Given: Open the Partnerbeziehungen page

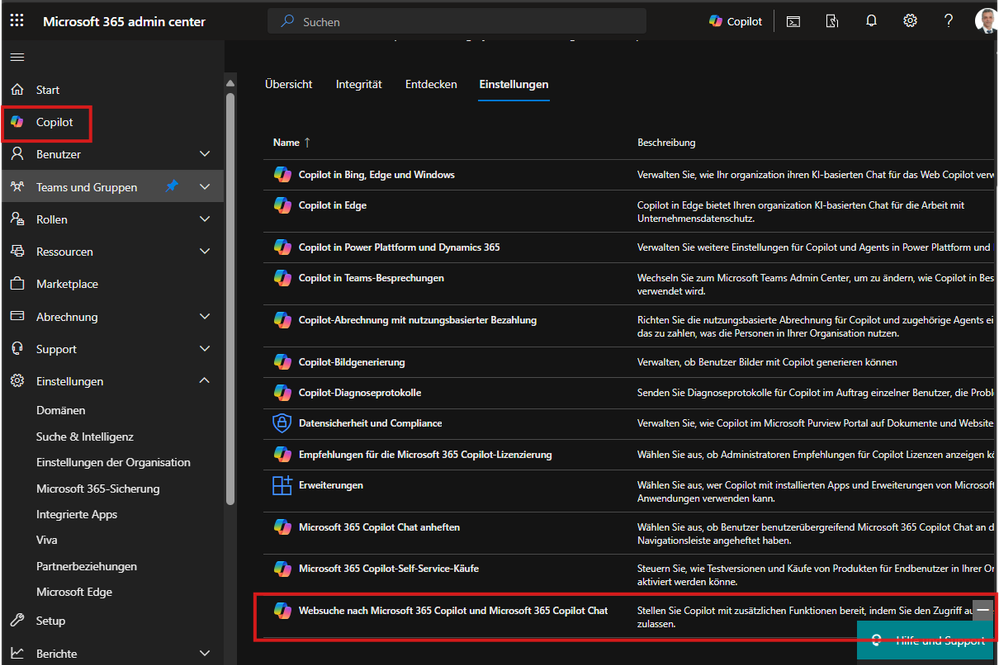Looking at the screenshot, I should (87, 566).
